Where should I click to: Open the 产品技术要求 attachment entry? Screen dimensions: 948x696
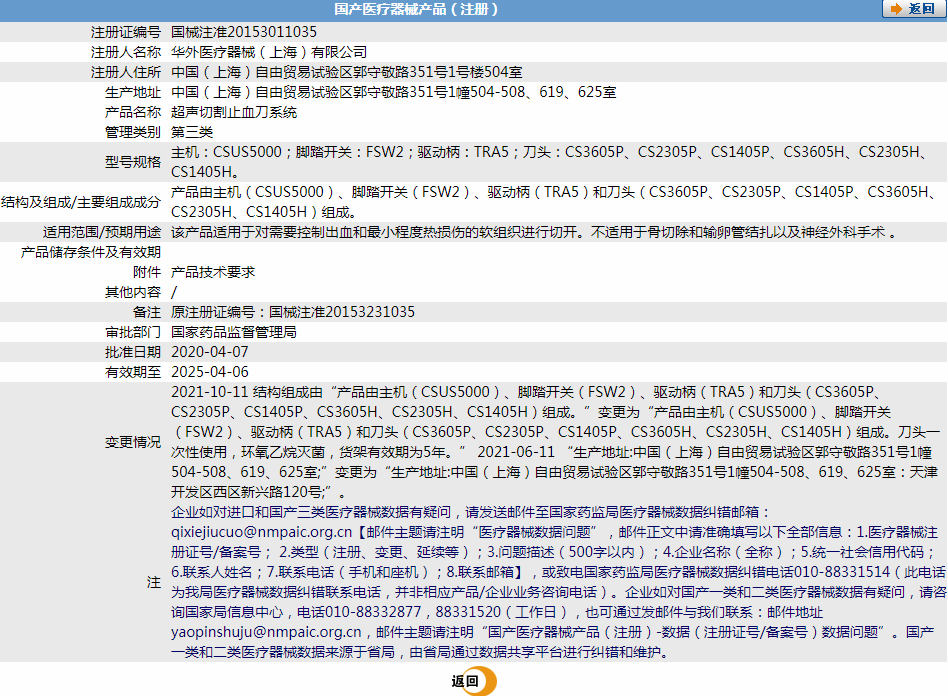point(213,272)
